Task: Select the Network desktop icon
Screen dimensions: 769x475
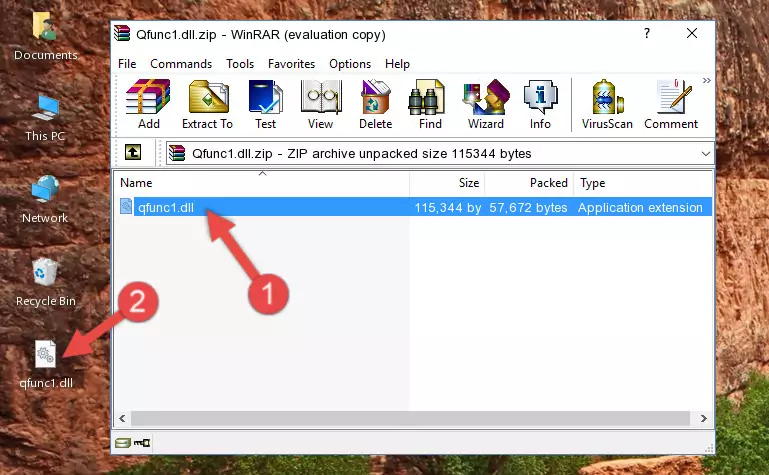Action: (45, 200)
